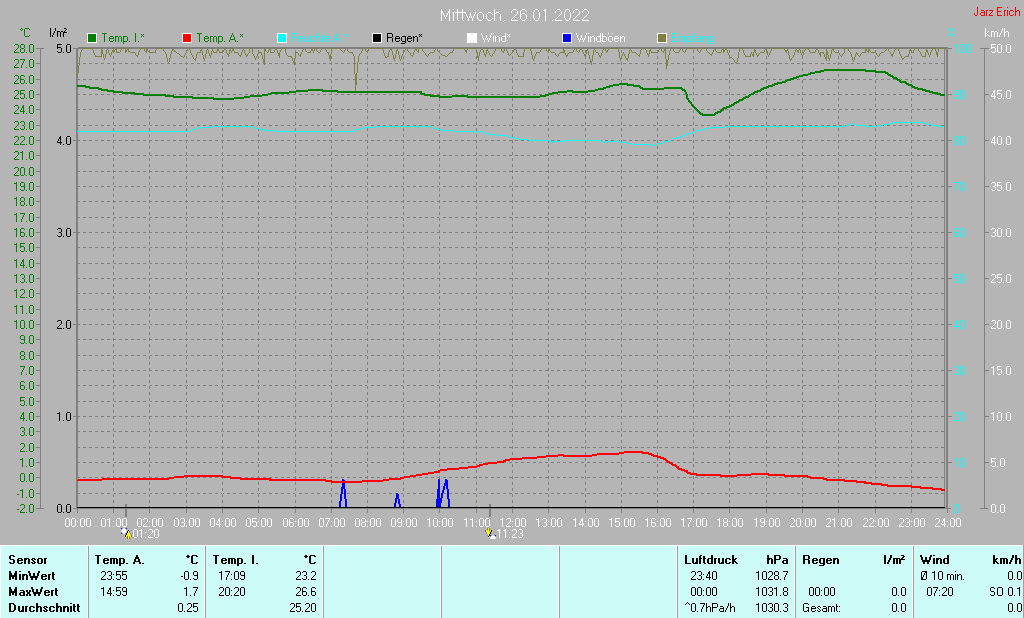Image resolution: width=1024 pixels, height=618 pixels.
Task: Click the 'Sensor' header in the table
Action: point(27,560)
